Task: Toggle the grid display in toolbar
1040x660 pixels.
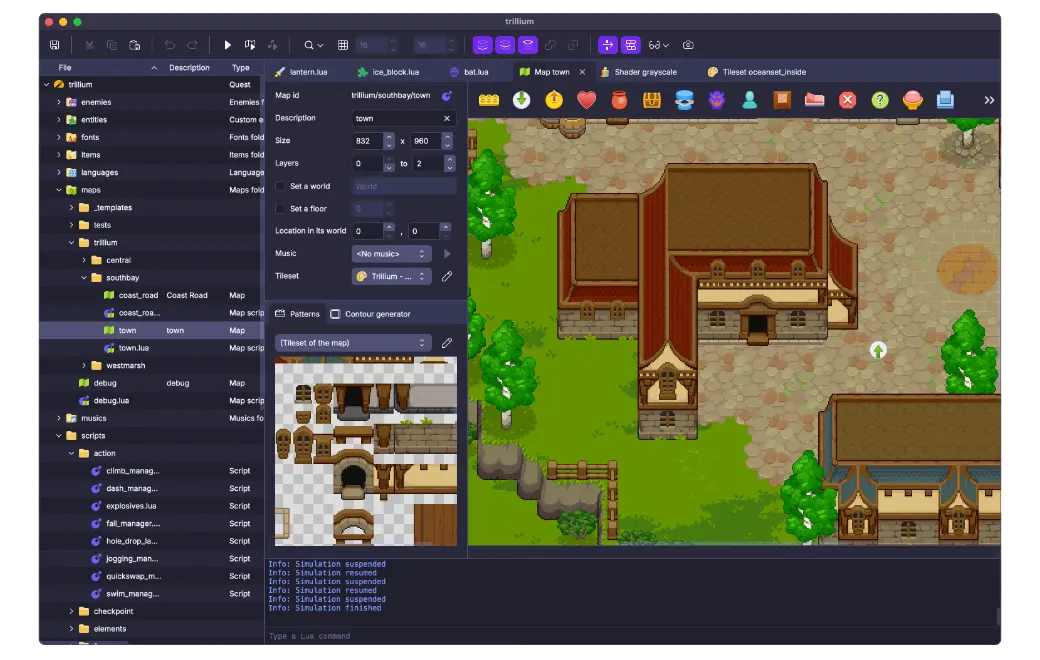Action: pyautogui.click(x=343, y=45)
